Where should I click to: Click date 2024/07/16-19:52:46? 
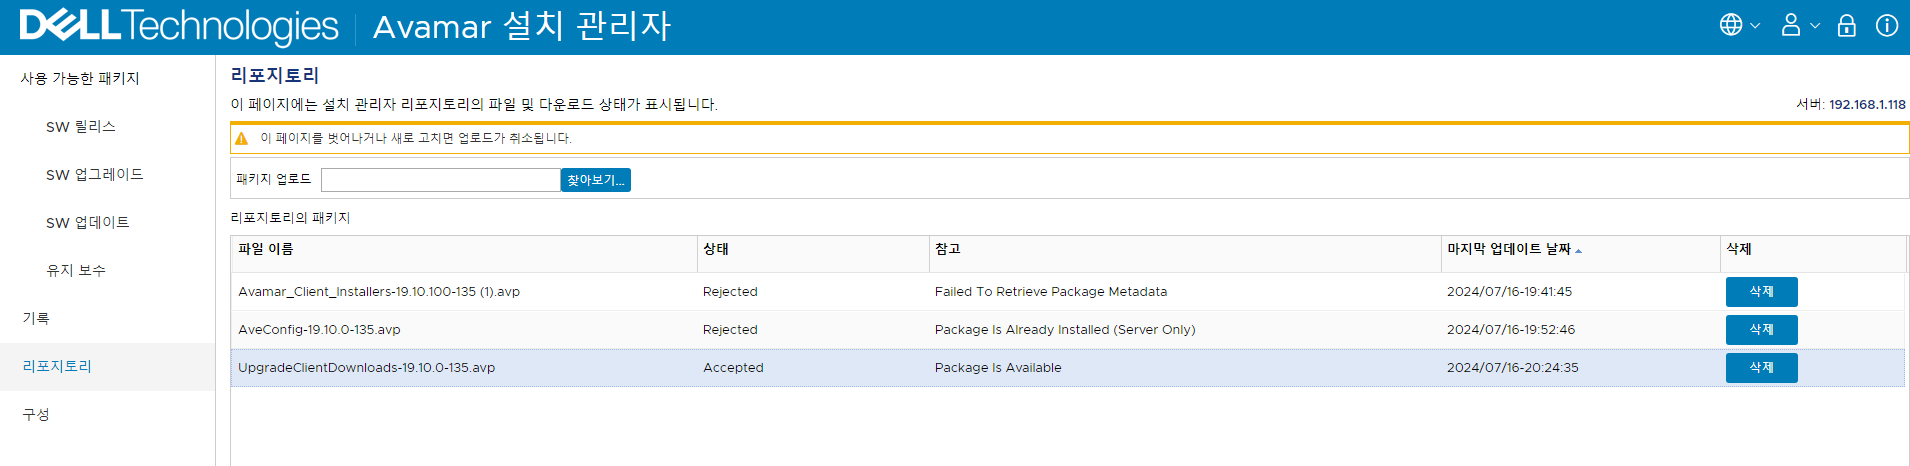(1511, 330)
